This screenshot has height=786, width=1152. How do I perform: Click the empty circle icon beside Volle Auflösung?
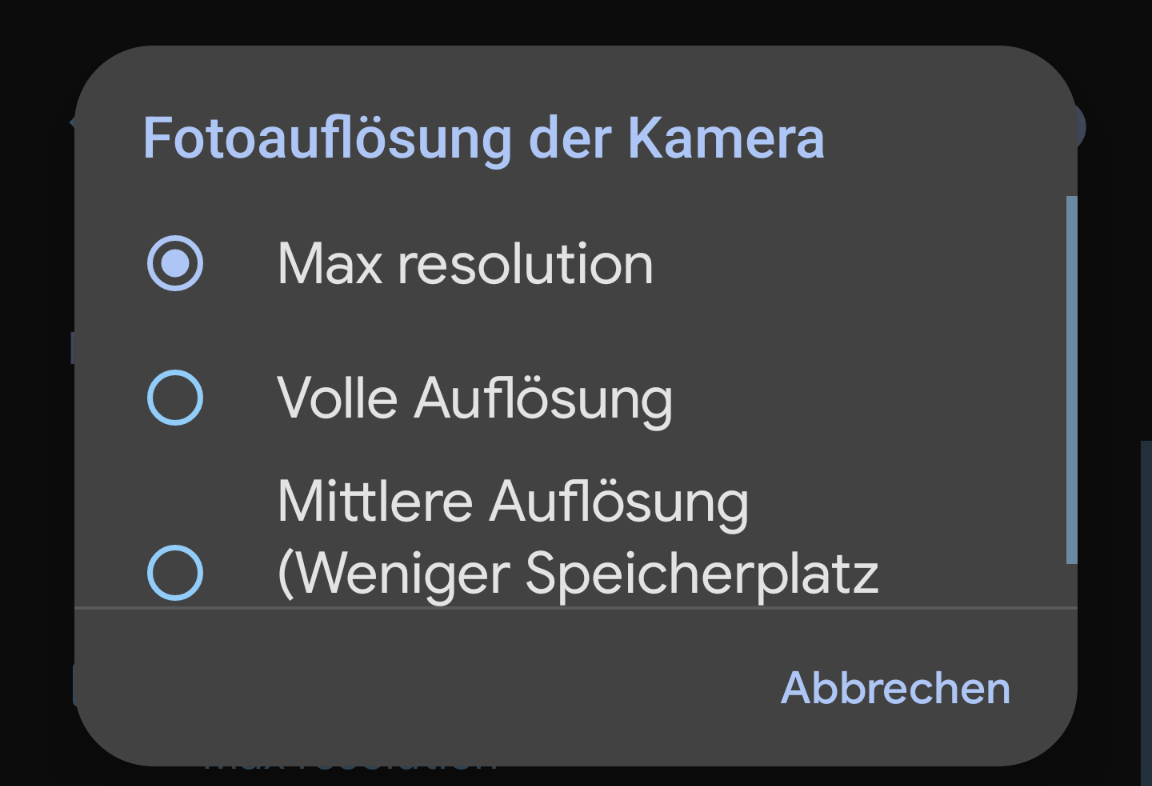point(175,399)
